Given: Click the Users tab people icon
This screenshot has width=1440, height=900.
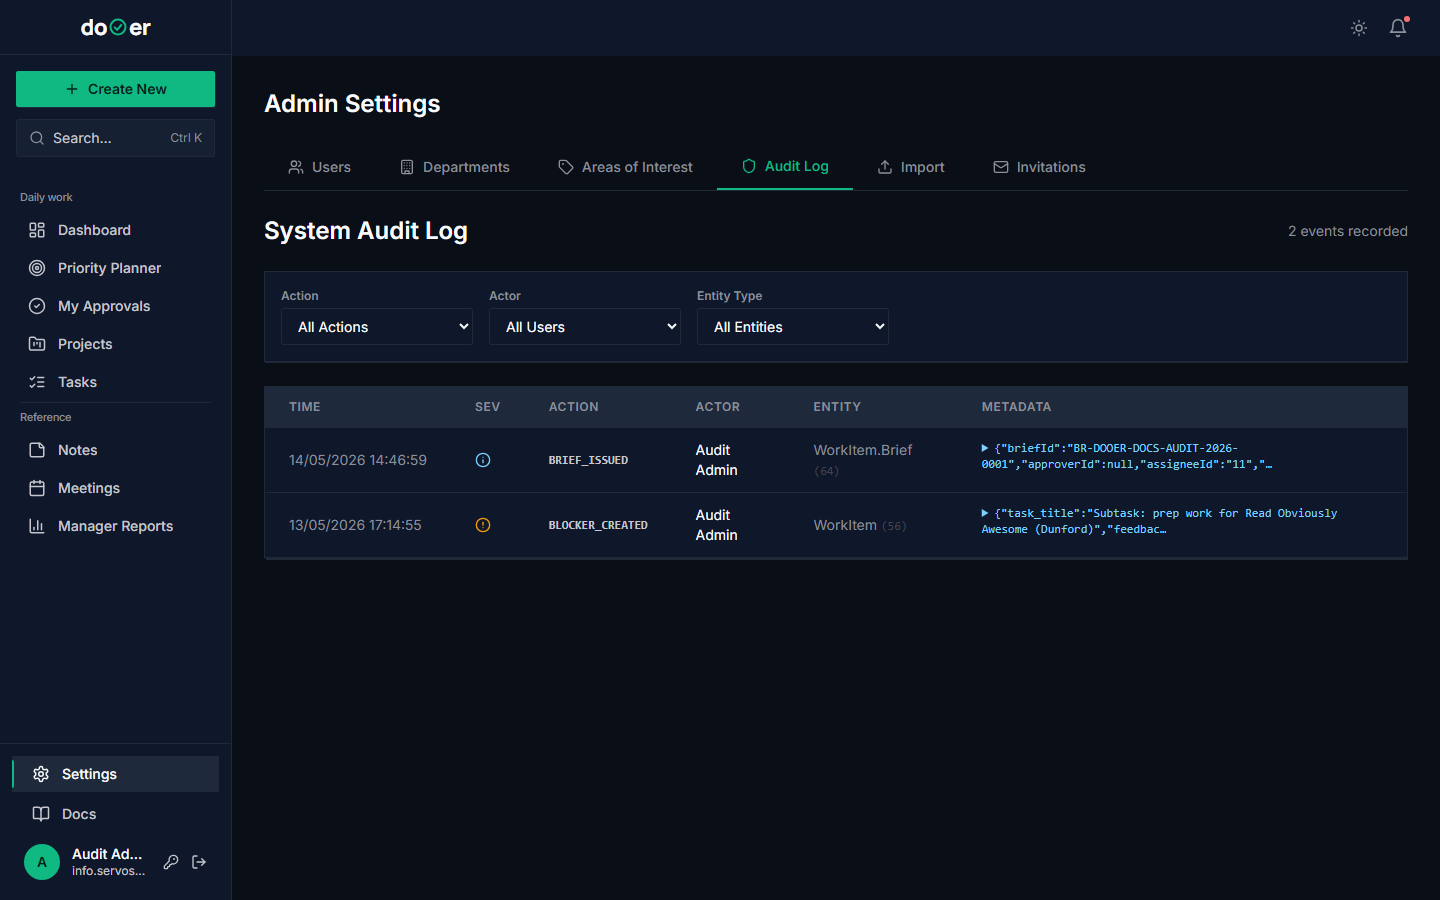Looking at the screenshot, I should (296, 167).
